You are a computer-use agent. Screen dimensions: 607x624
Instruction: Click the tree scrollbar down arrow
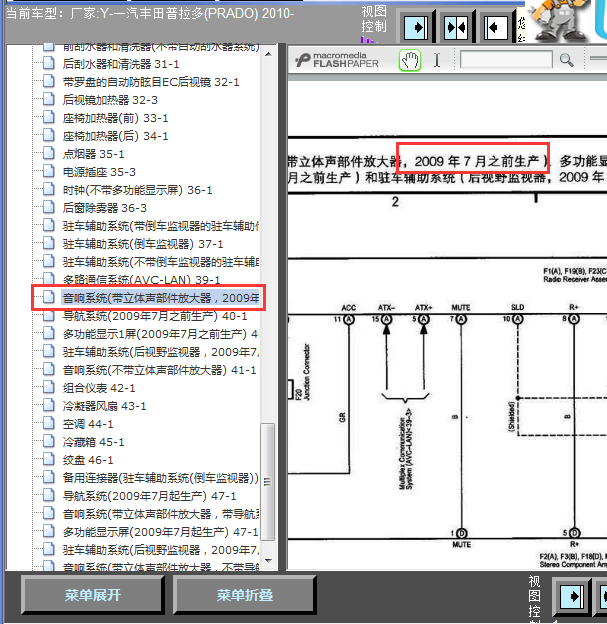click(x=268, y=561)
